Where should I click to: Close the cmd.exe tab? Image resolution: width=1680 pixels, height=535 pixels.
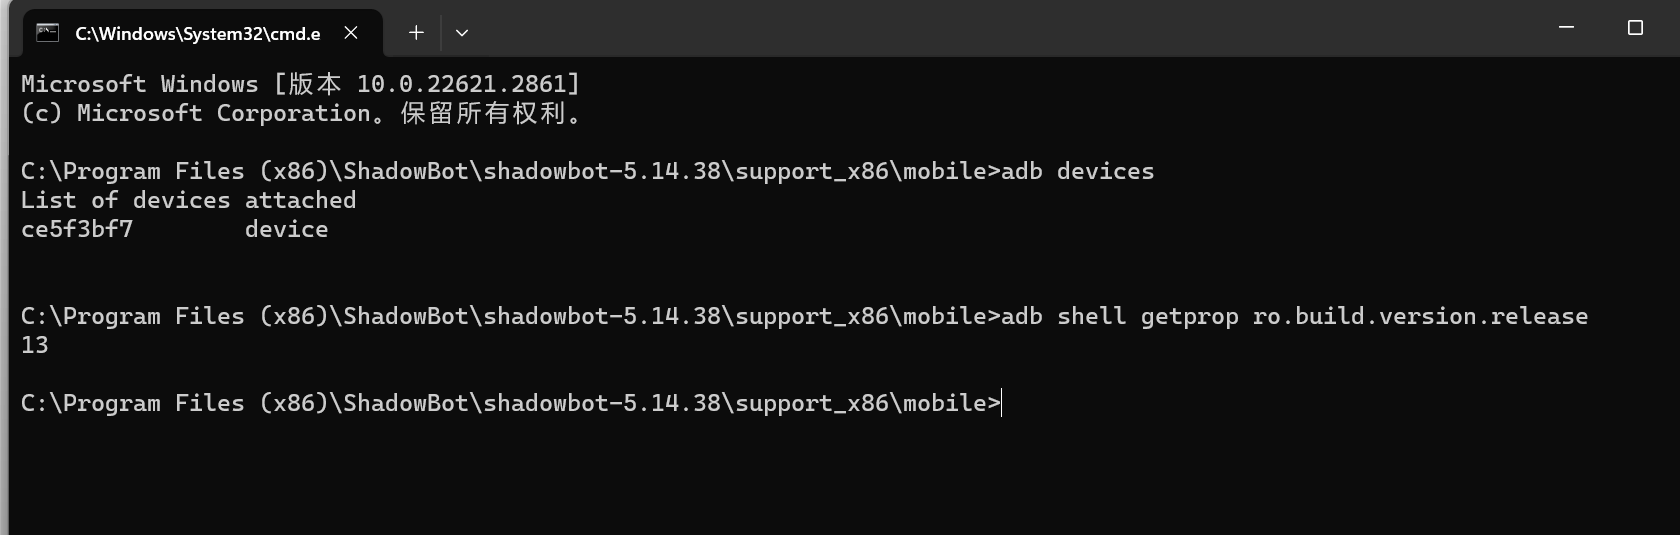pyautogui.click(x=351, y=33)
